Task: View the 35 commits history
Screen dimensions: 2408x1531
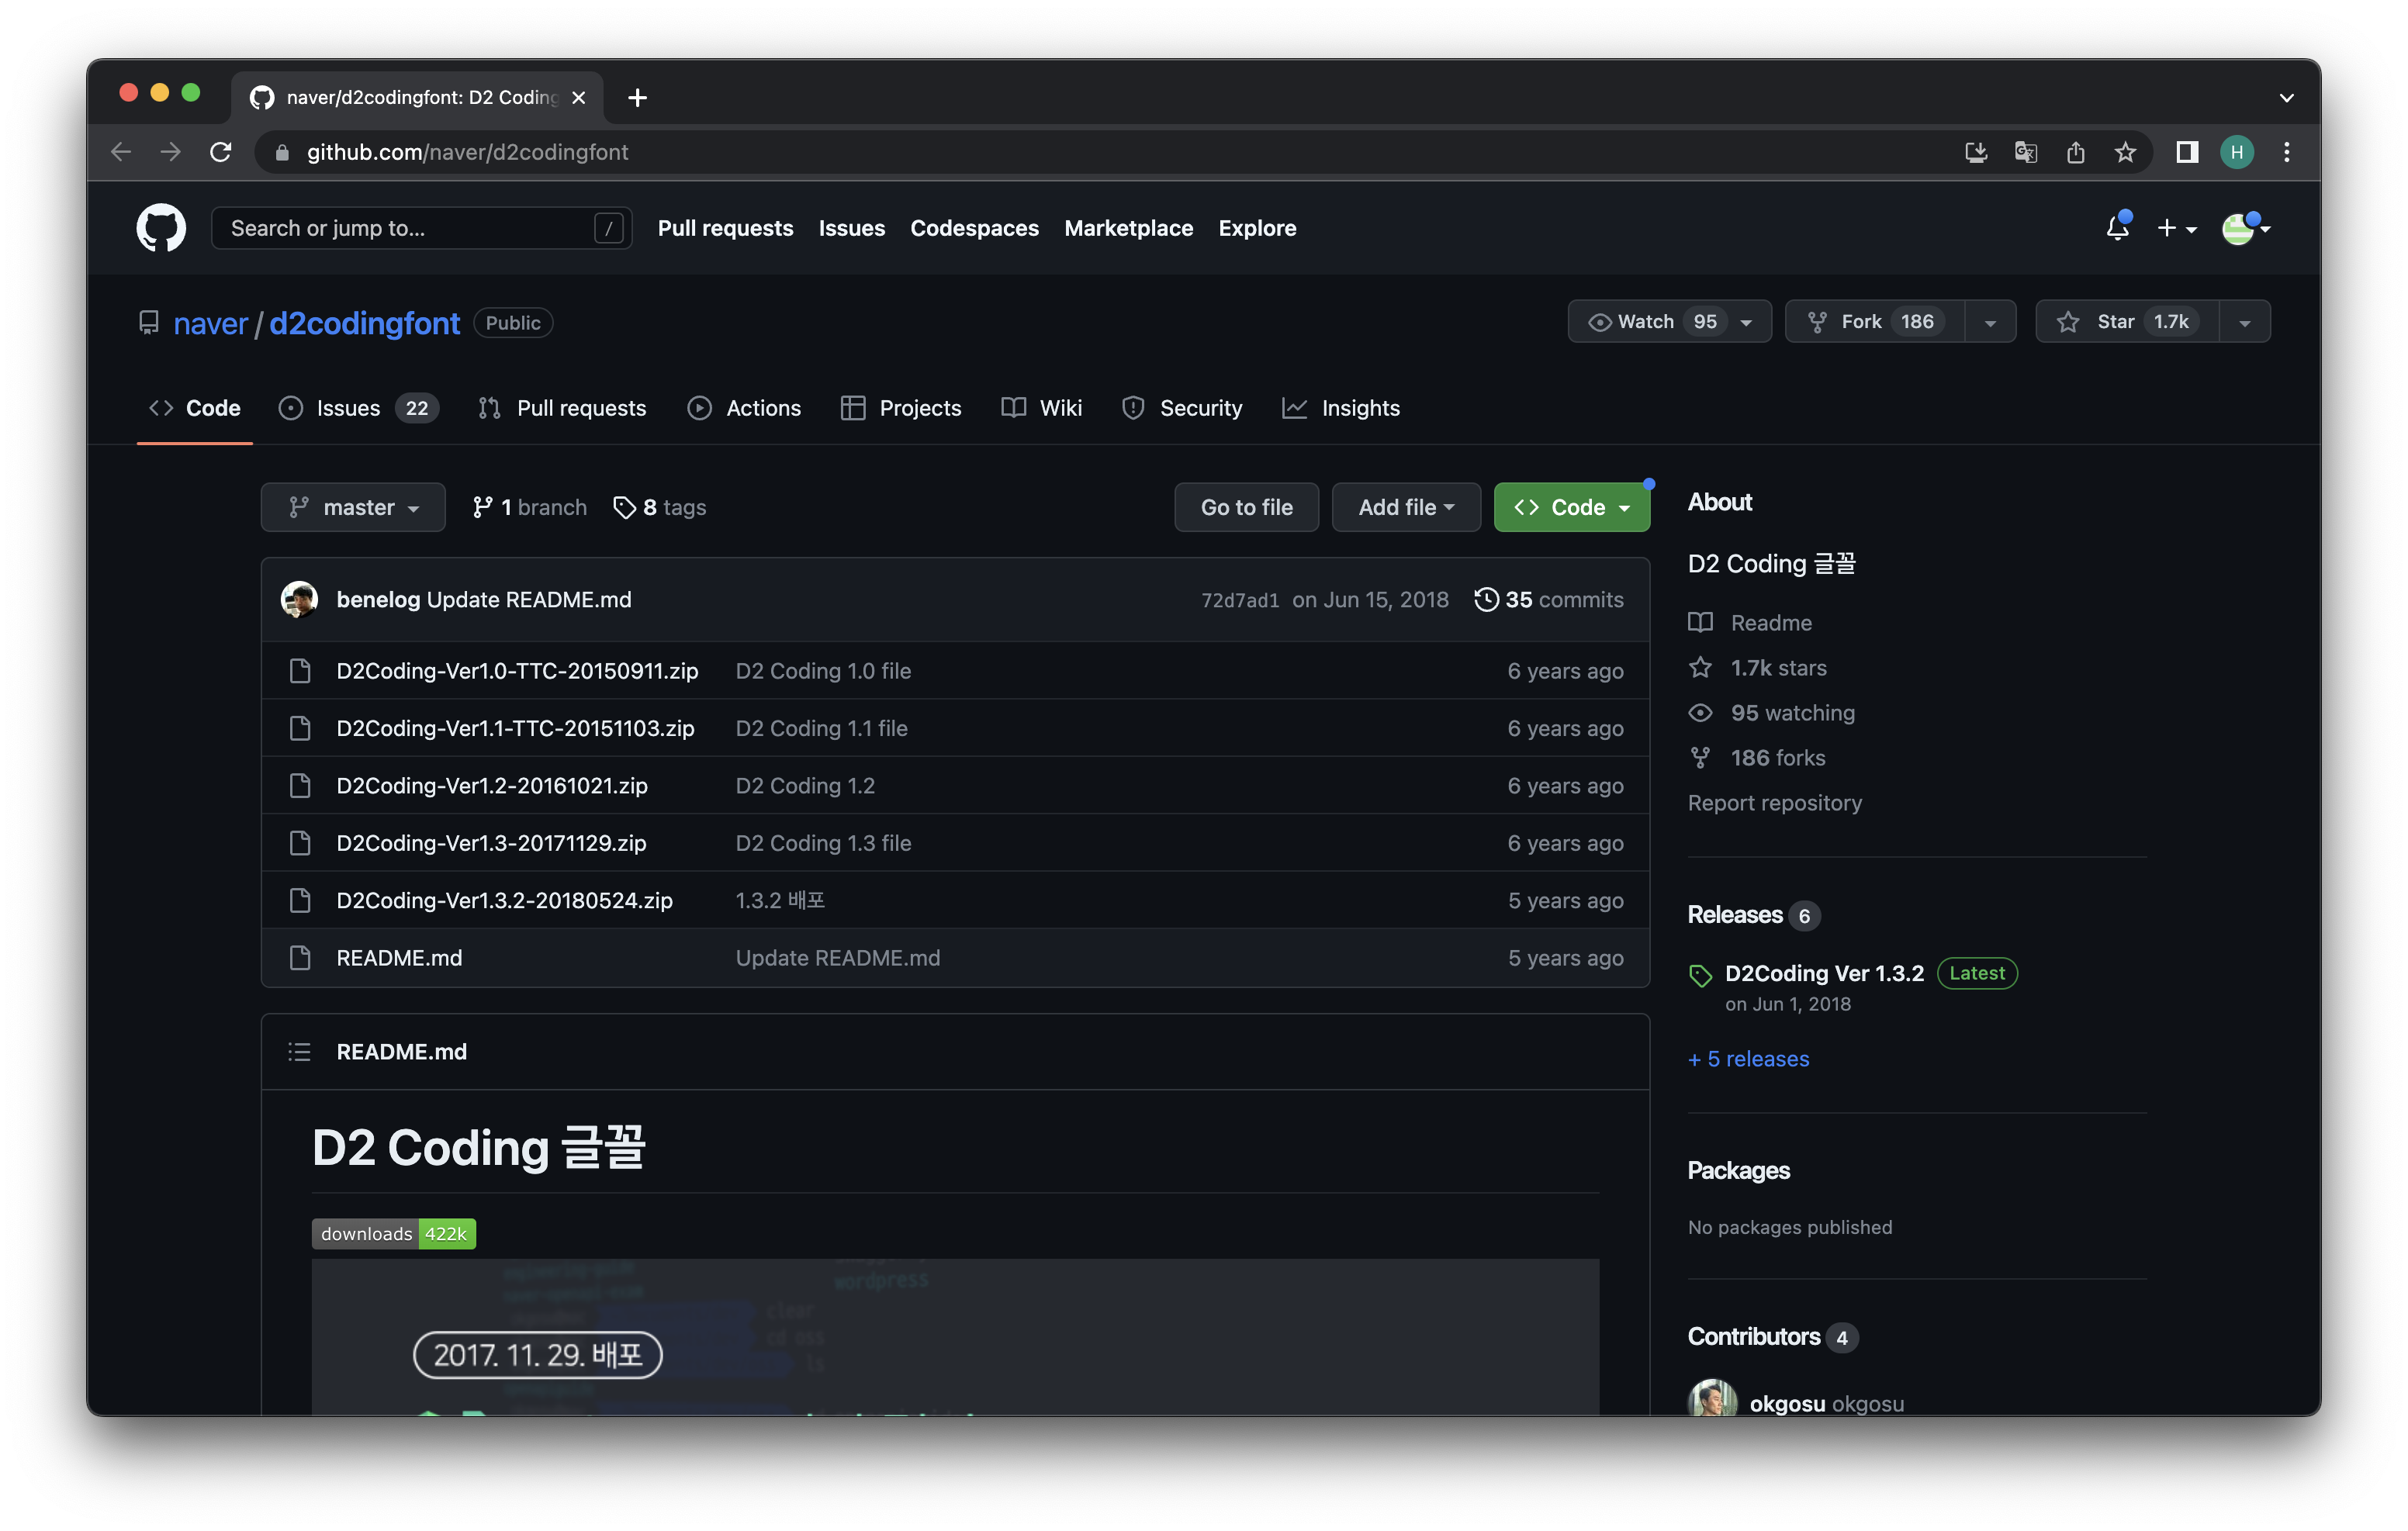Action: (x=1549, y=599)
